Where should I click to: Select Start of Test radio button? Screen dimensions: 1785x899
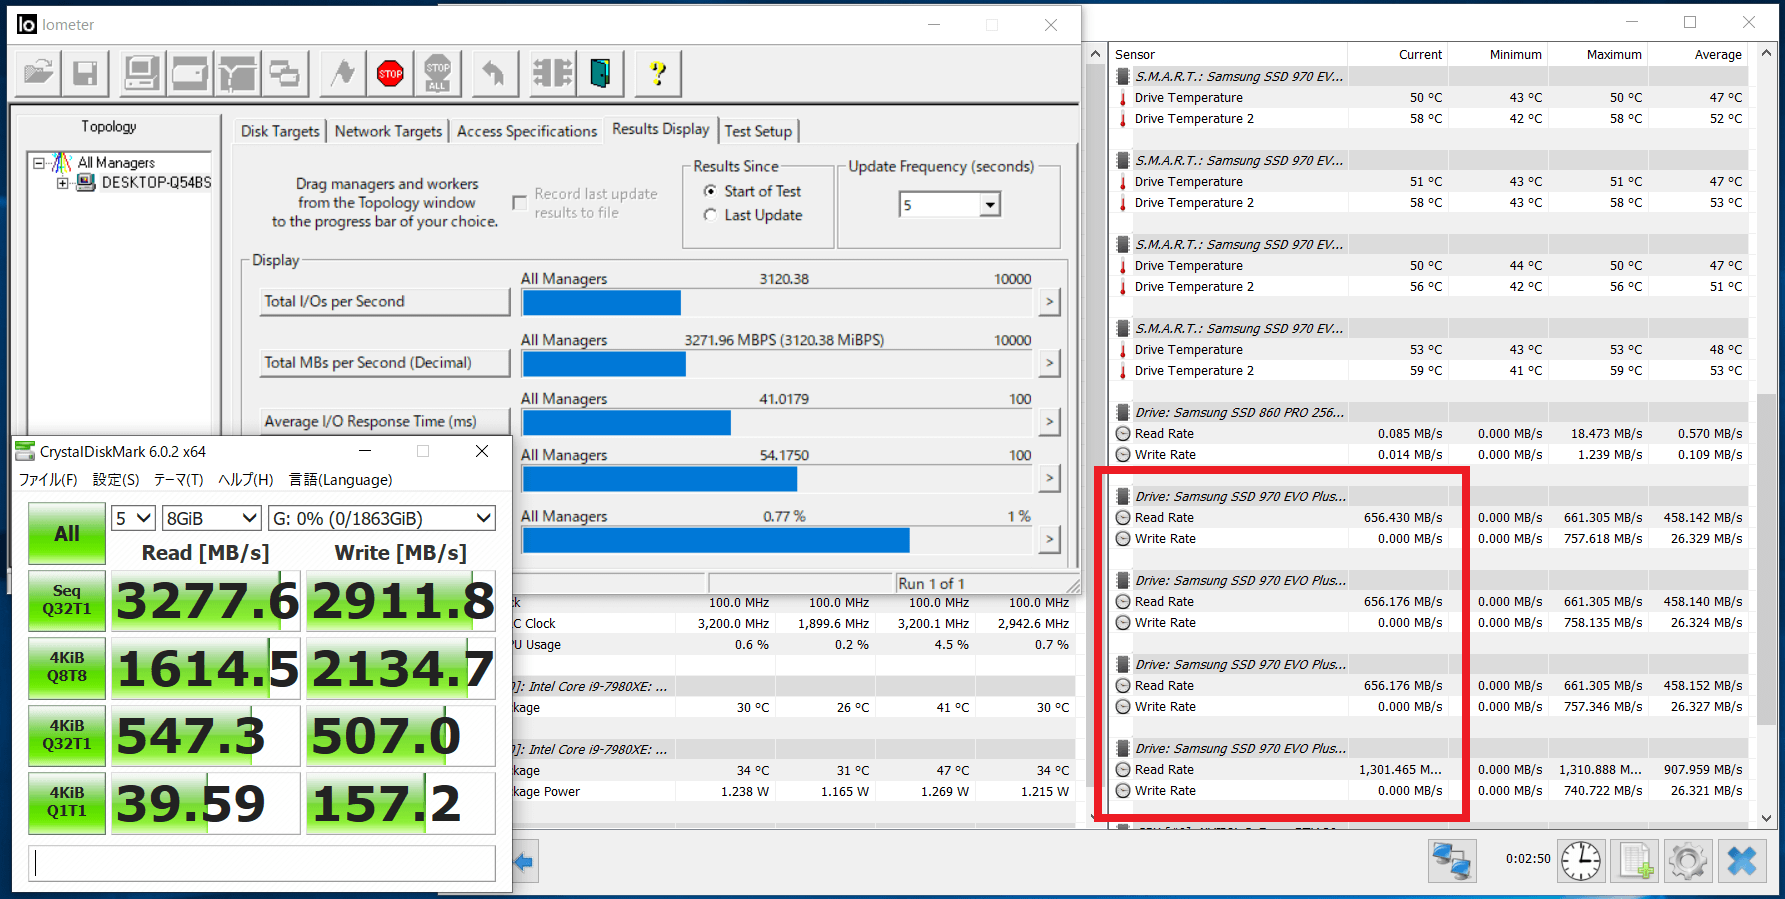click(x=710, y=191)
